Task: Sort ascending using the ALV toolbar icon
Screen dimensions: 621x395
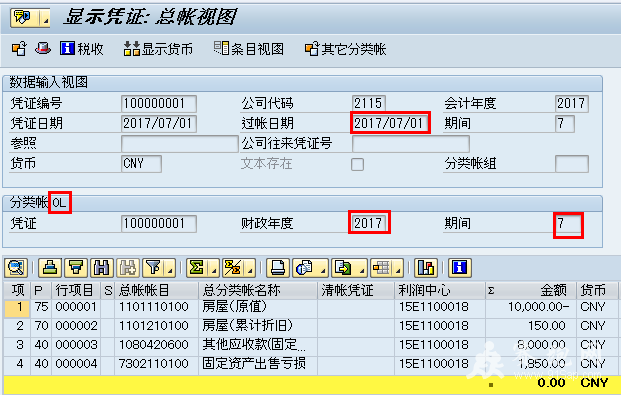Action: tap(50, 268)
